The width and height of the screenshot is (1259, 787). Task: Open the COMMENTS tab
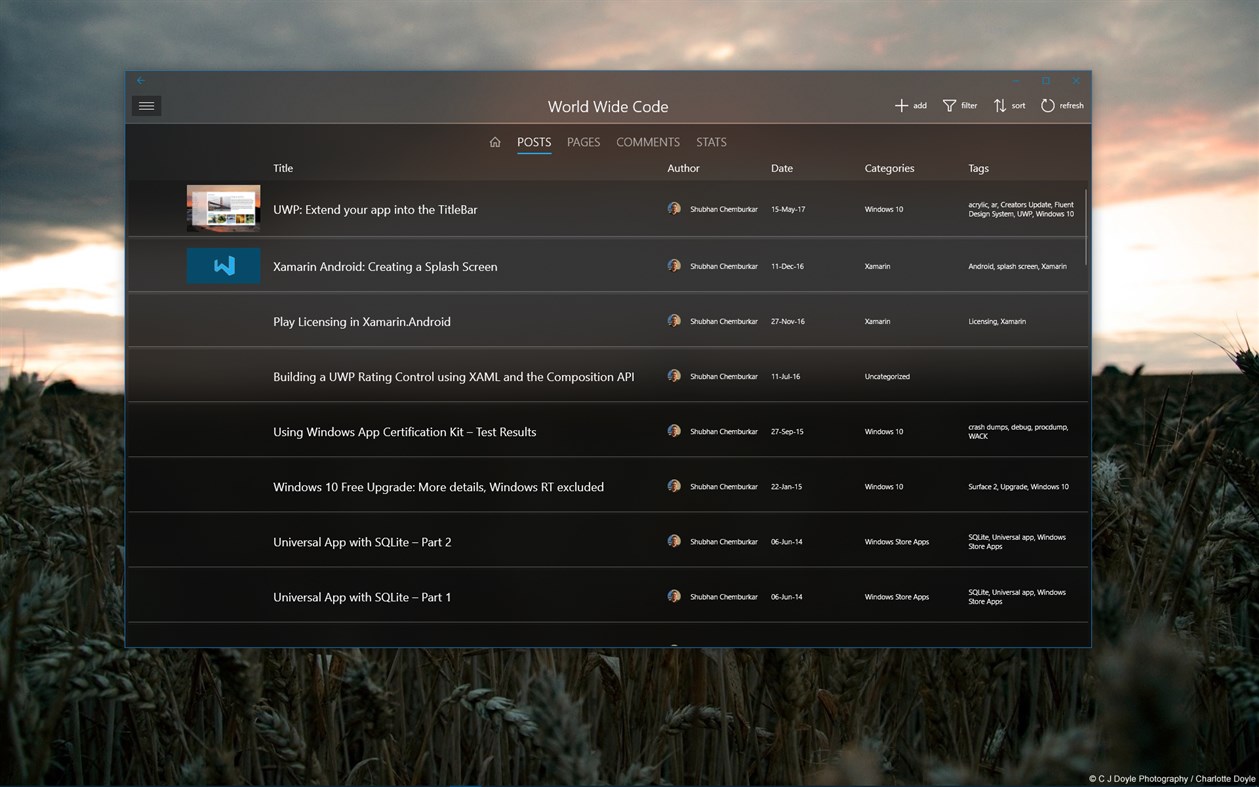pyautogui.click(x=647, y=142)
